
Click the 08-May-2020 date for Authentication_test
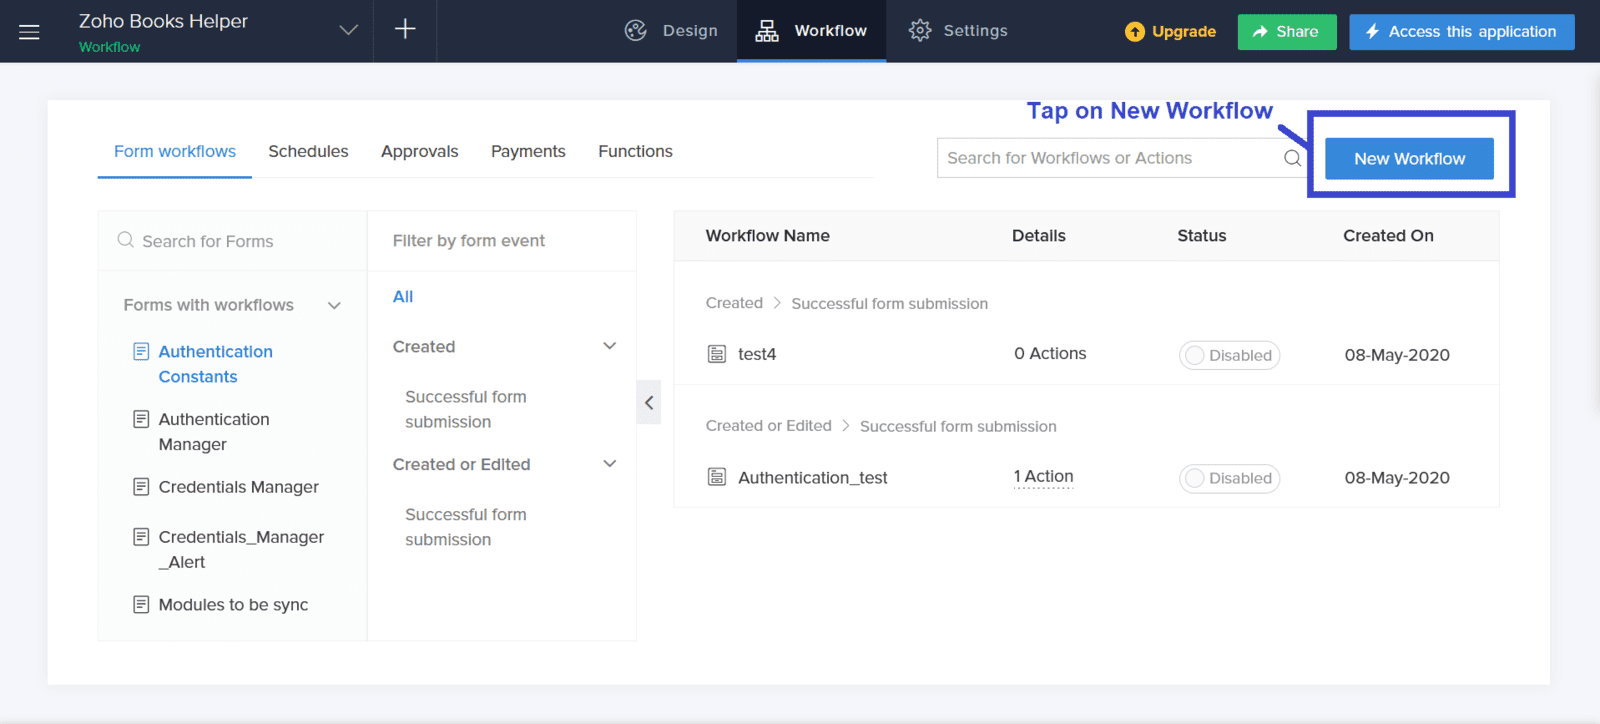pos(1397,478)
